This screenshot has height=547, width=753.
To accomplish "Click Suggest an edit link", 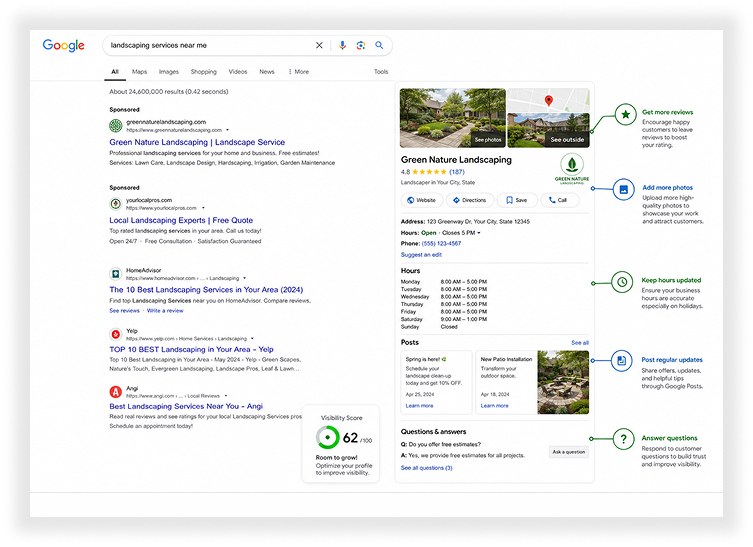I will (421, 255).
